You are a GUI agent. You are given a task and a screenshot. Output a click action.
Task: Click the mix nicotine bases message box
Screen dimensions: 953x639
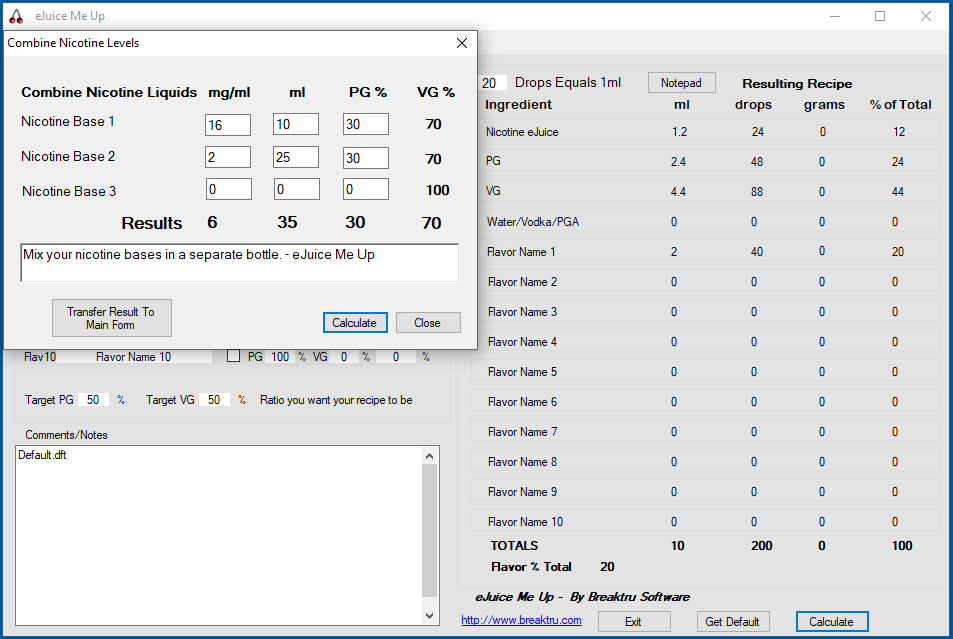[x=239, y=263]
